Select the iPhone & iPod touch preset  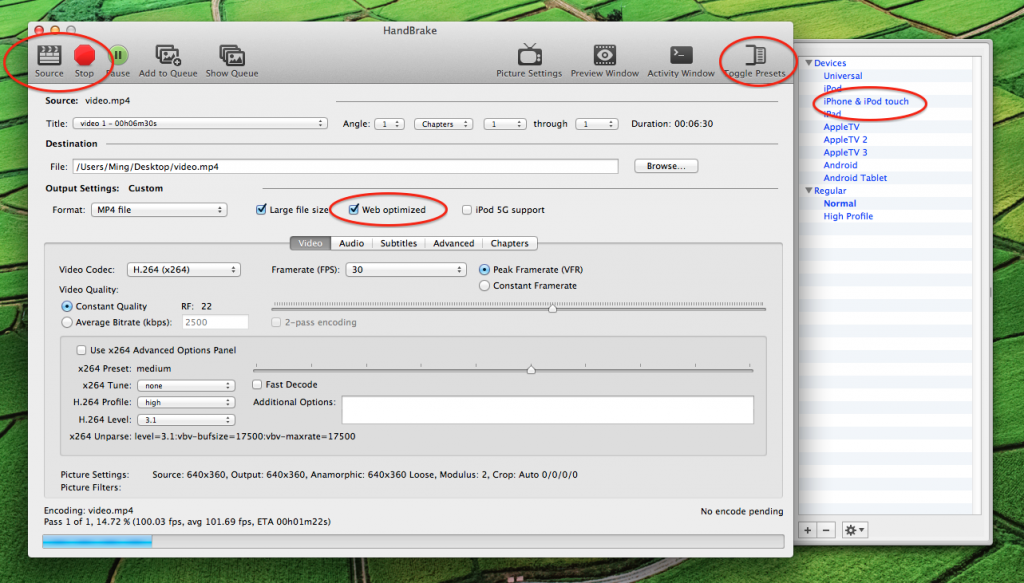click(x=866, y=102)
